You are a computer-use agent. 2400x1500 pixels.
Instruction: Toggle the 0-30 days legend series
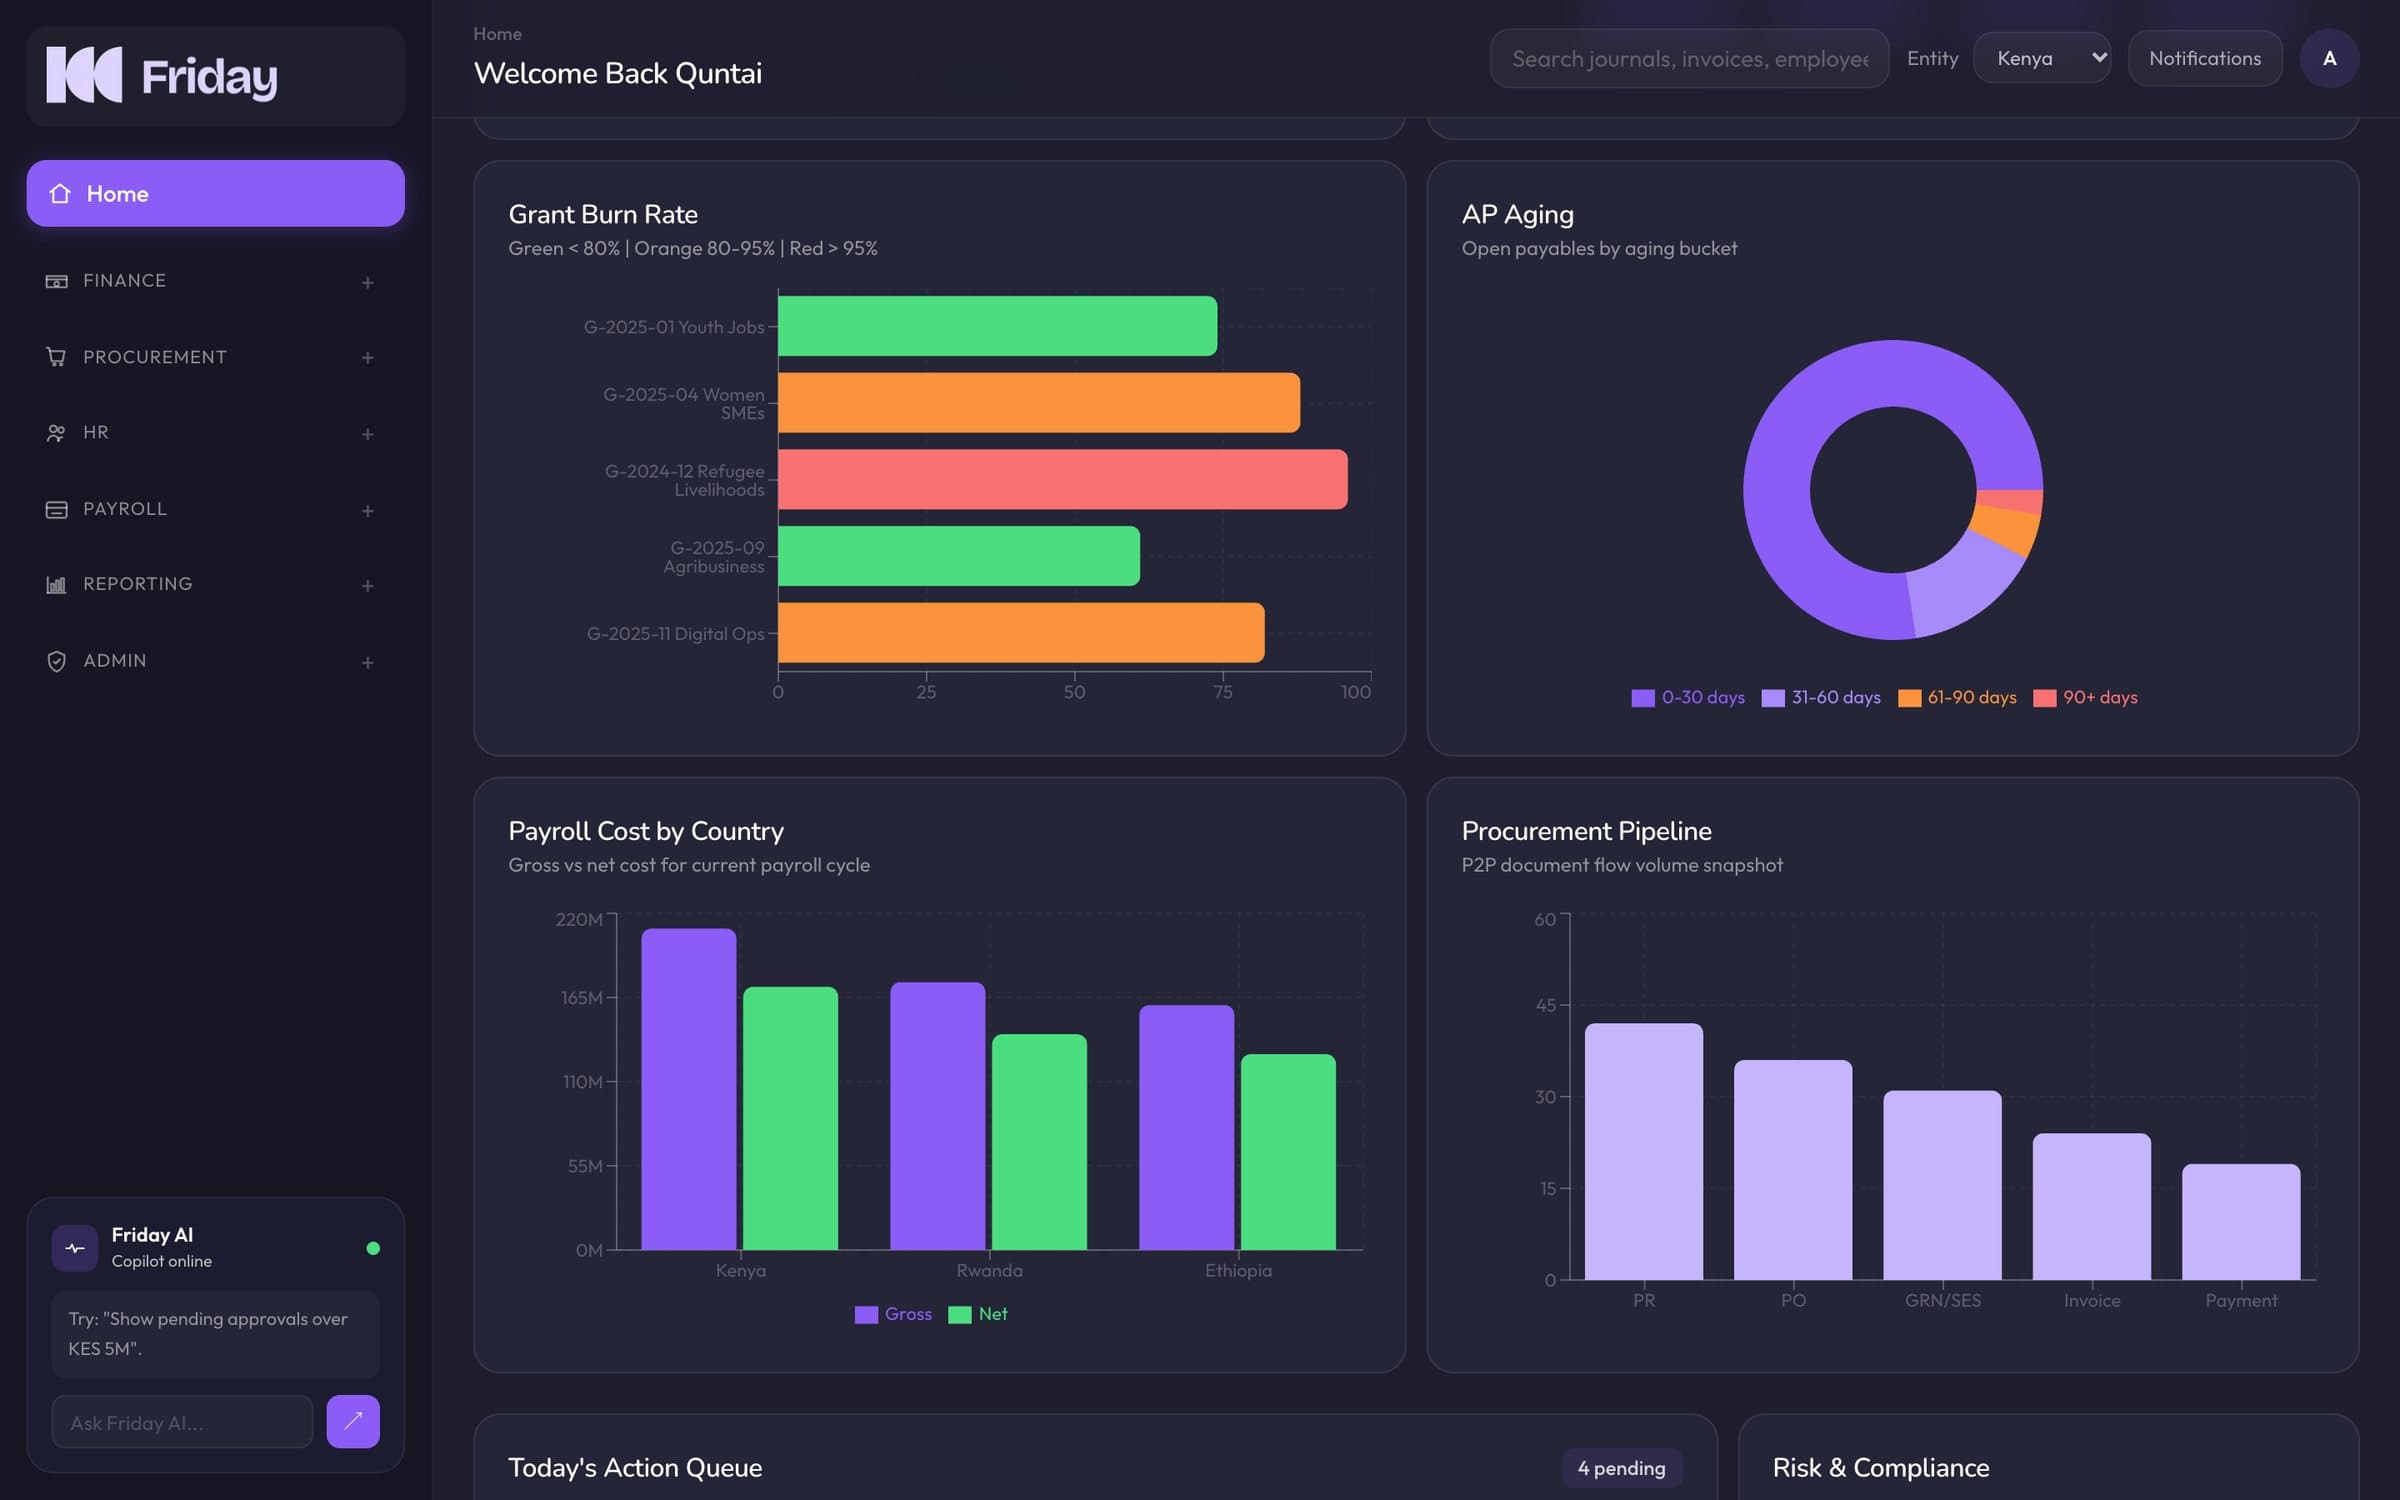(x=1688, y=698)
